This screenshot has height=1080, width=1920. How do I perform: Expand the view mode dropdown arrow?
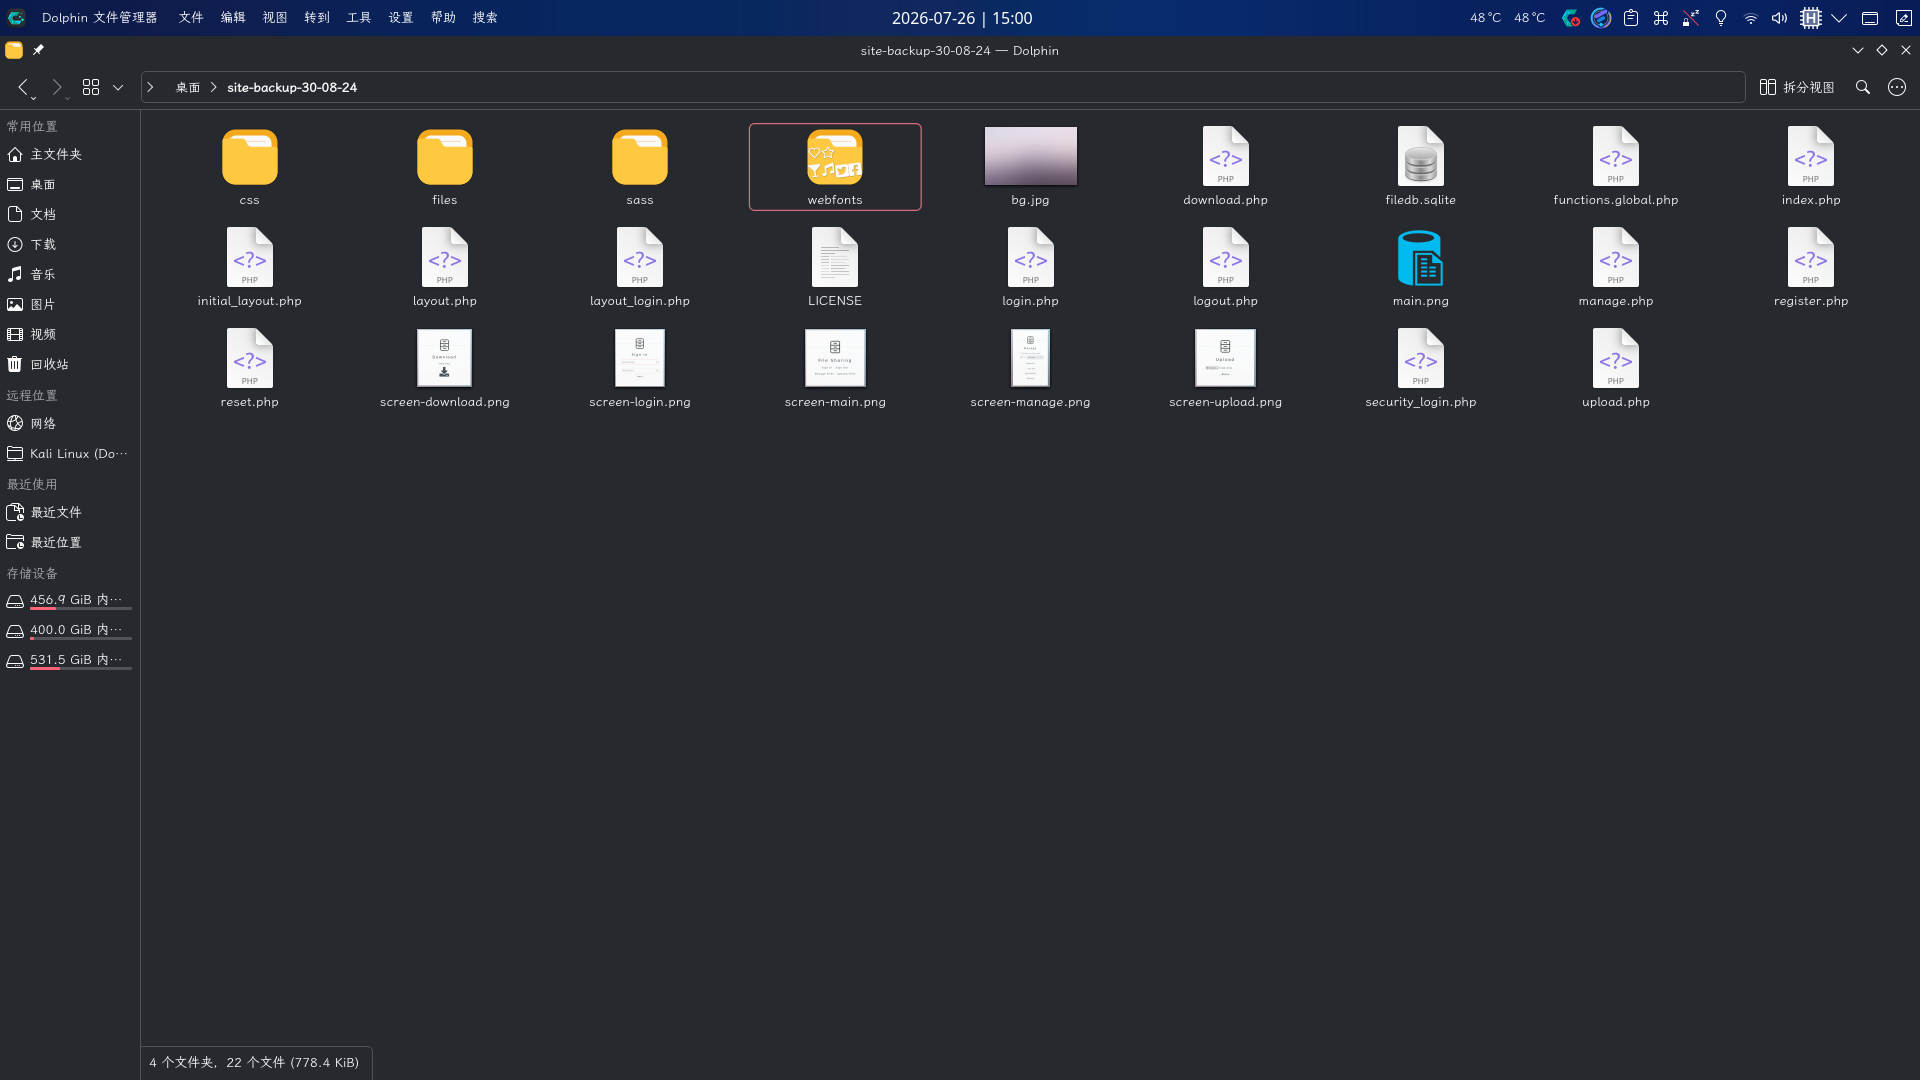tap(118, 88)
